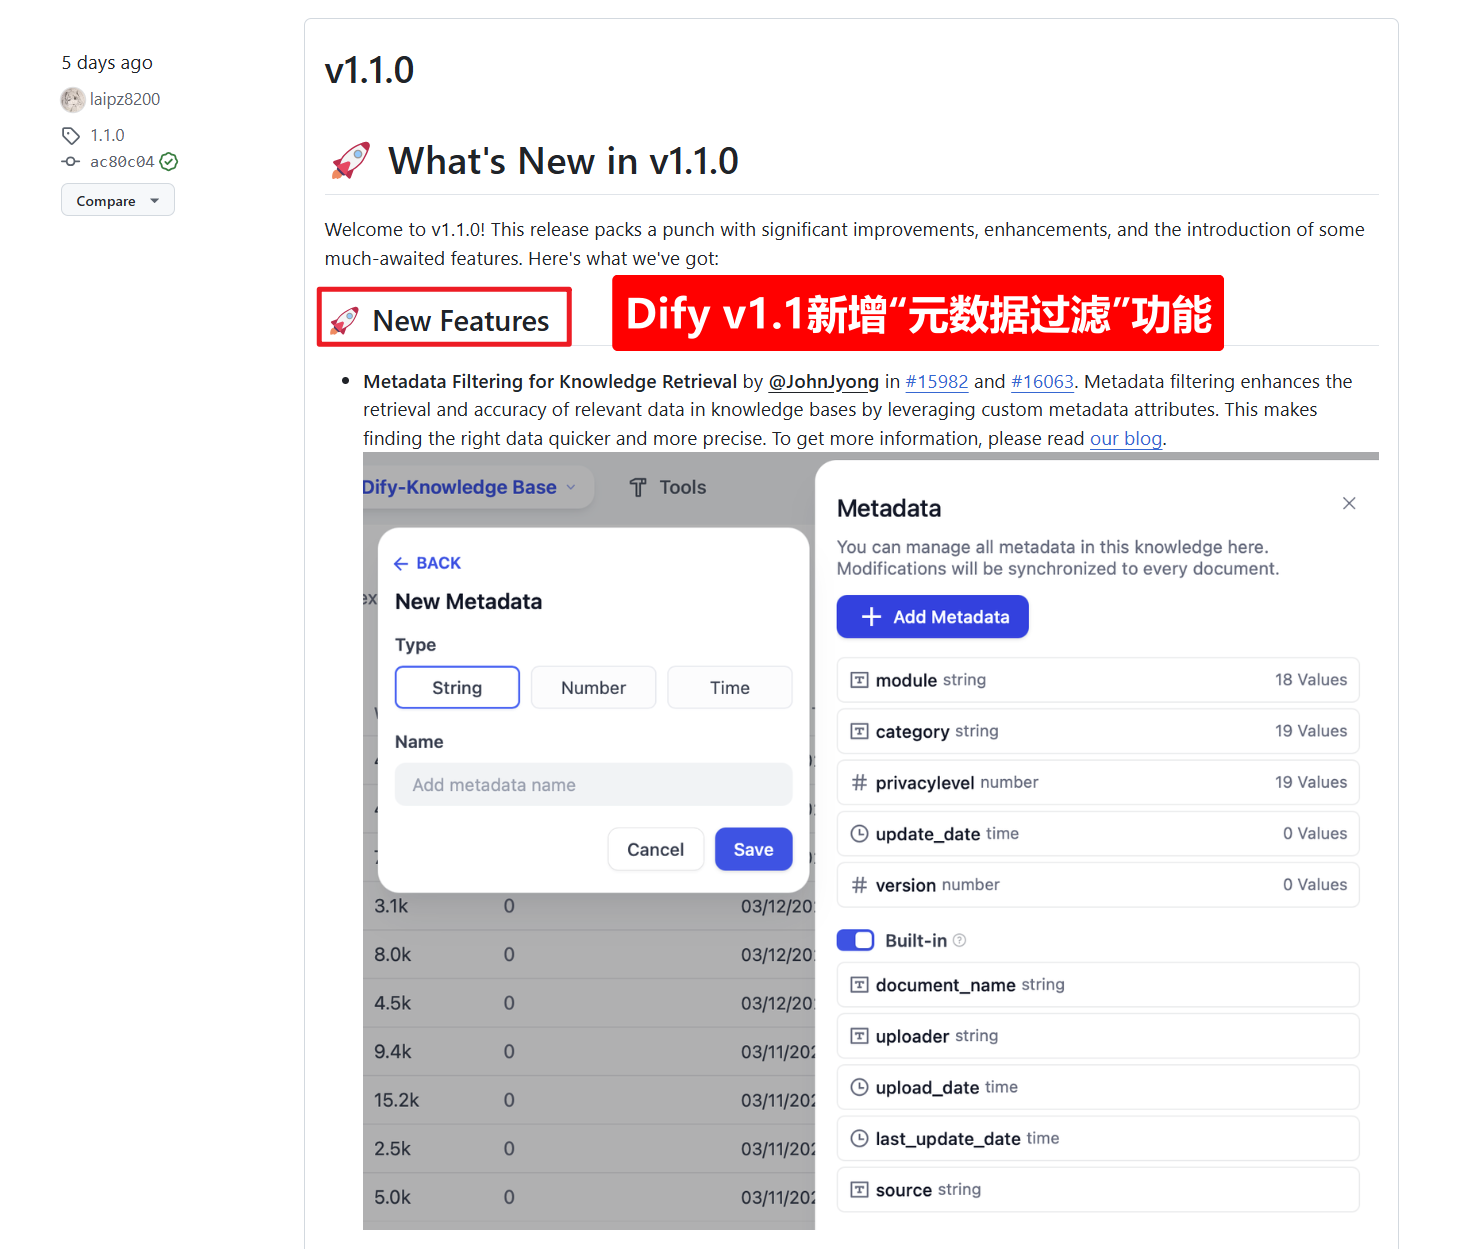The height and width of the screenshot is (1249, 1460).
Task: Click the string icon on uploader row
Action: pos(859,1036)
